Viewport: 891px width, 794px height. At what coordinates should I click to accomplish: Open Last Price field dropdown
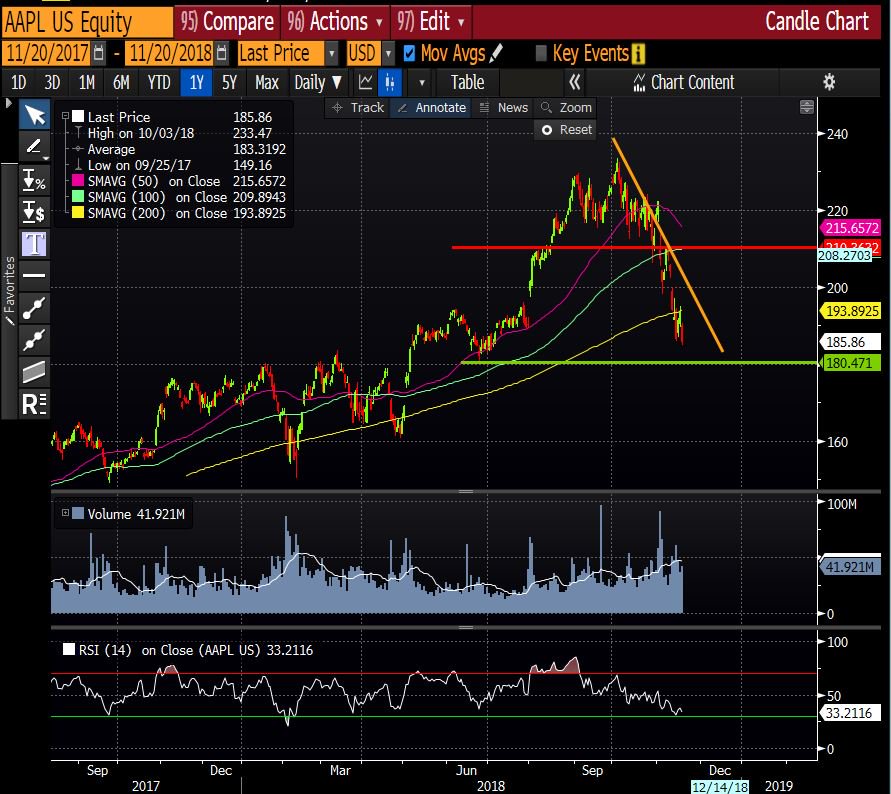click(x=331, y=54)
